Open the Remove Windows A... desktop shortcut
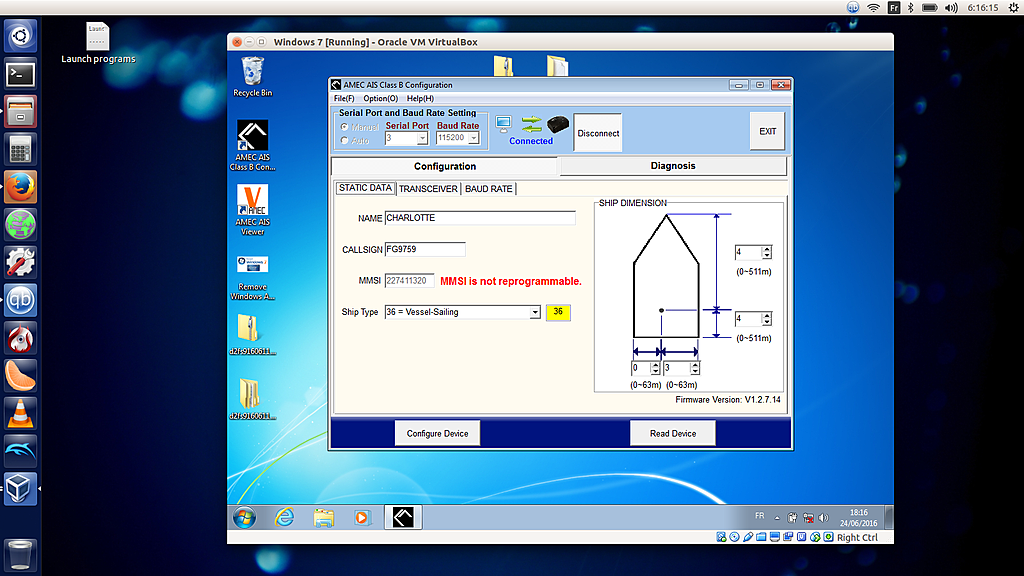Image resolution: width=1024 pixels, height=576 pixels. coord(253,278)
